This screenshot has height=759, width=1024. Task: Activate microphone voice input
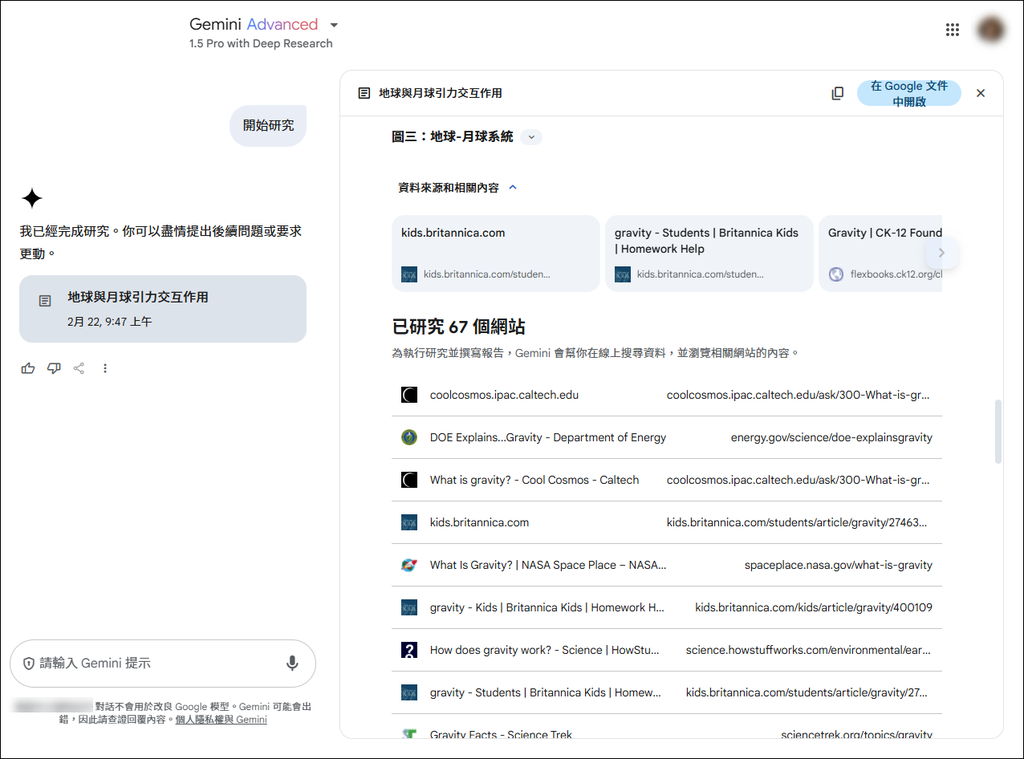(292, 664)
